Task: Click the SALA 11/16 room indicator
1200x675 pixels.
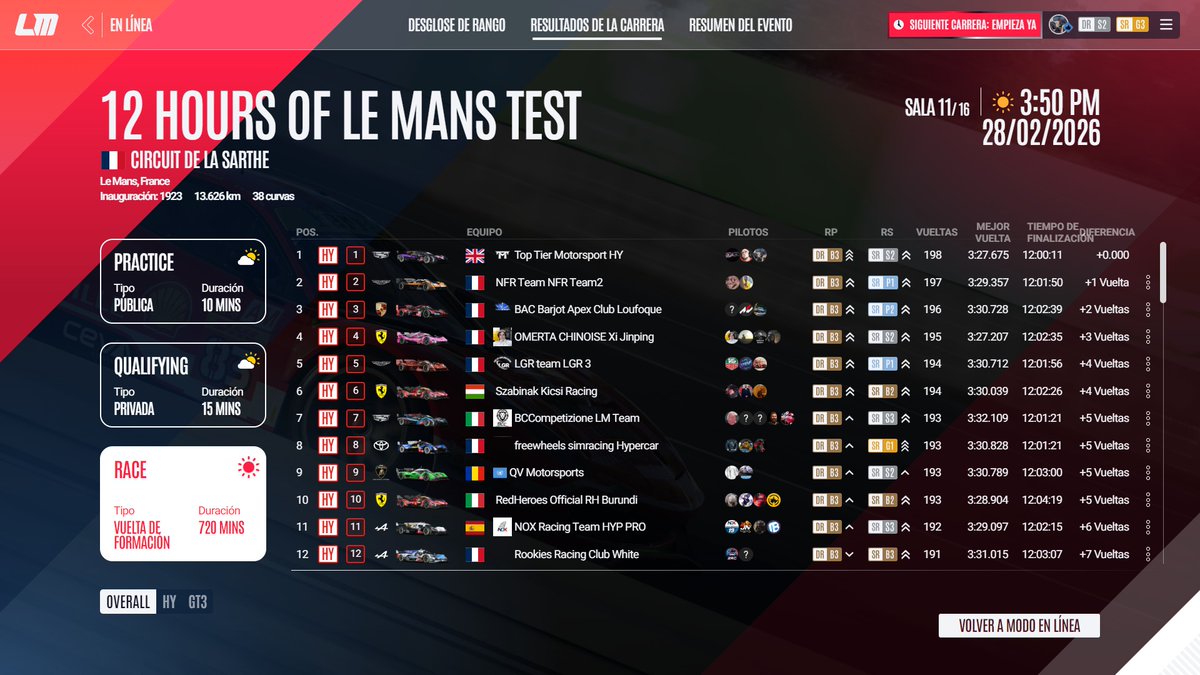Action: (937, 108)
